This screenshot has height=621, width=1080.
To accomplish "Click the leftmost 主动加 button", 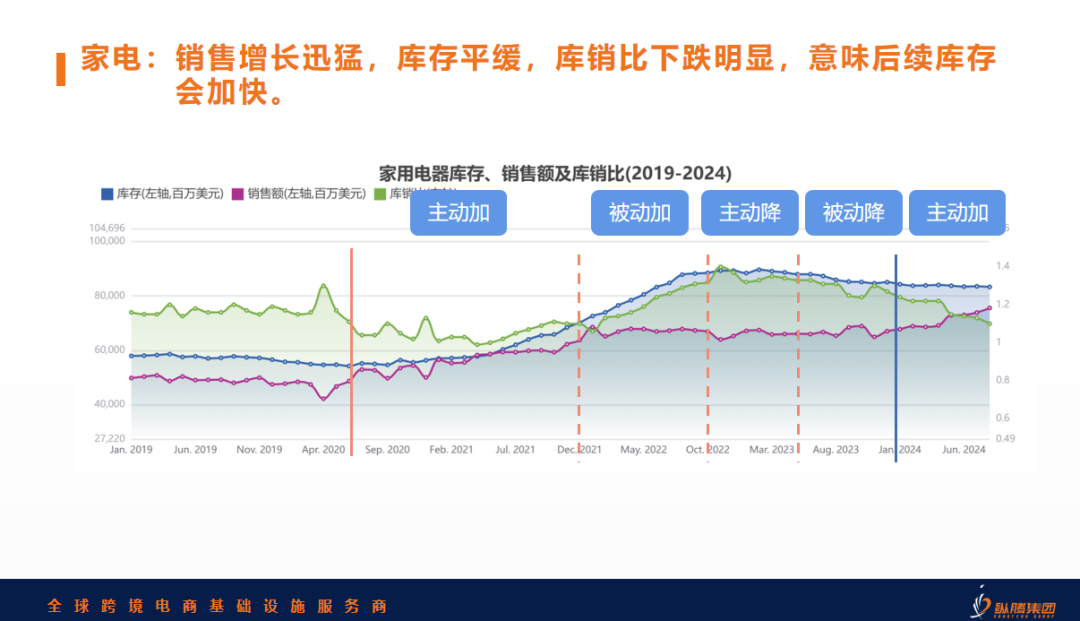I will [x=458, y=212].
